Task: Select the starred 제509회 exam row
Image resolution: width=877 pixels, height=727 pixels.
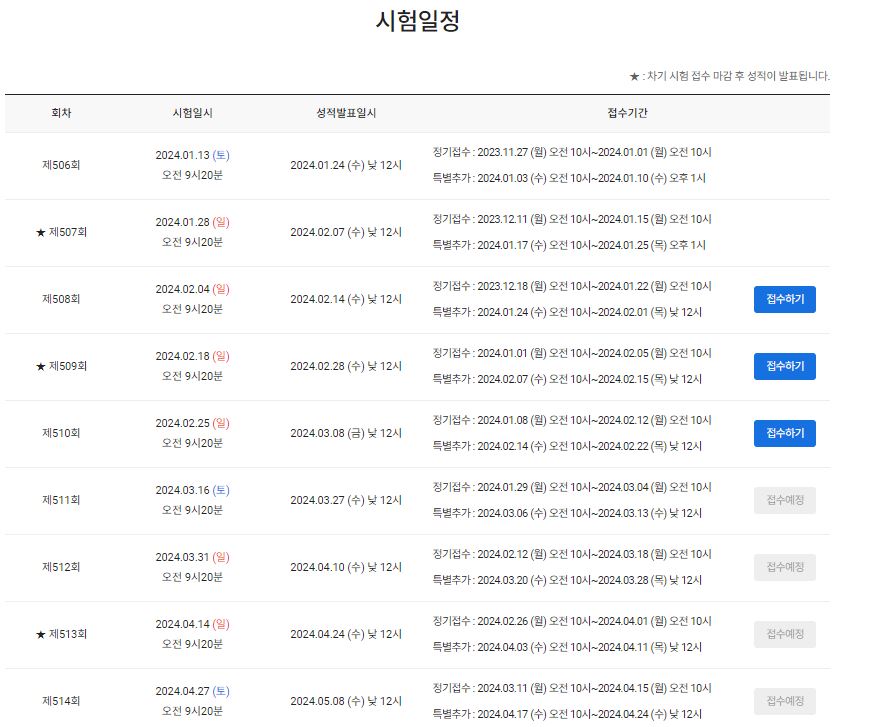Action: (65, 366)
